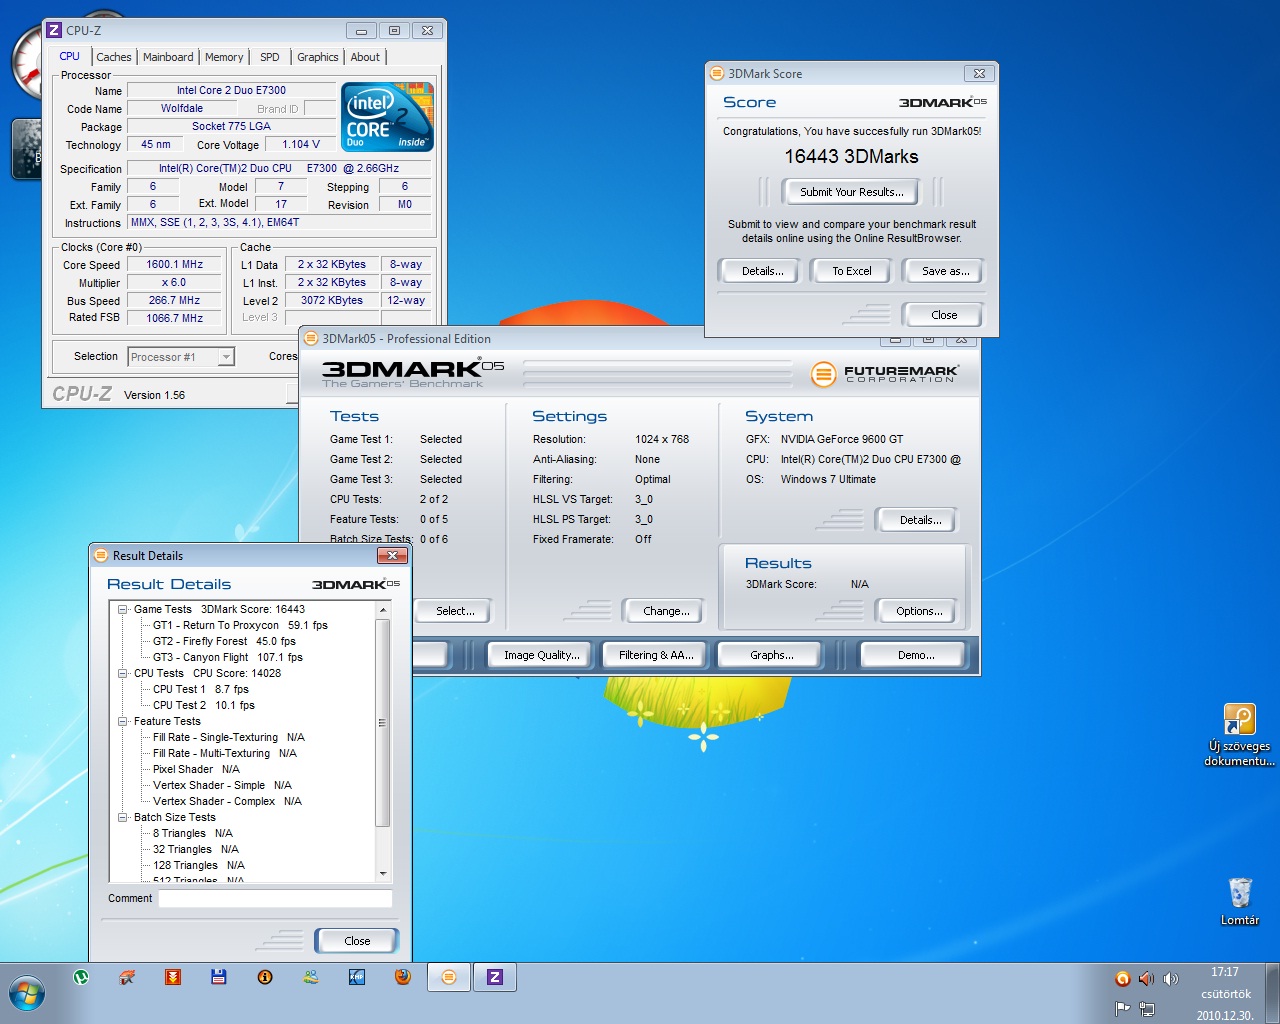Show desktop via taskbar end button
Screen dimensions: 1280x1024
[x=1273, y=993]
